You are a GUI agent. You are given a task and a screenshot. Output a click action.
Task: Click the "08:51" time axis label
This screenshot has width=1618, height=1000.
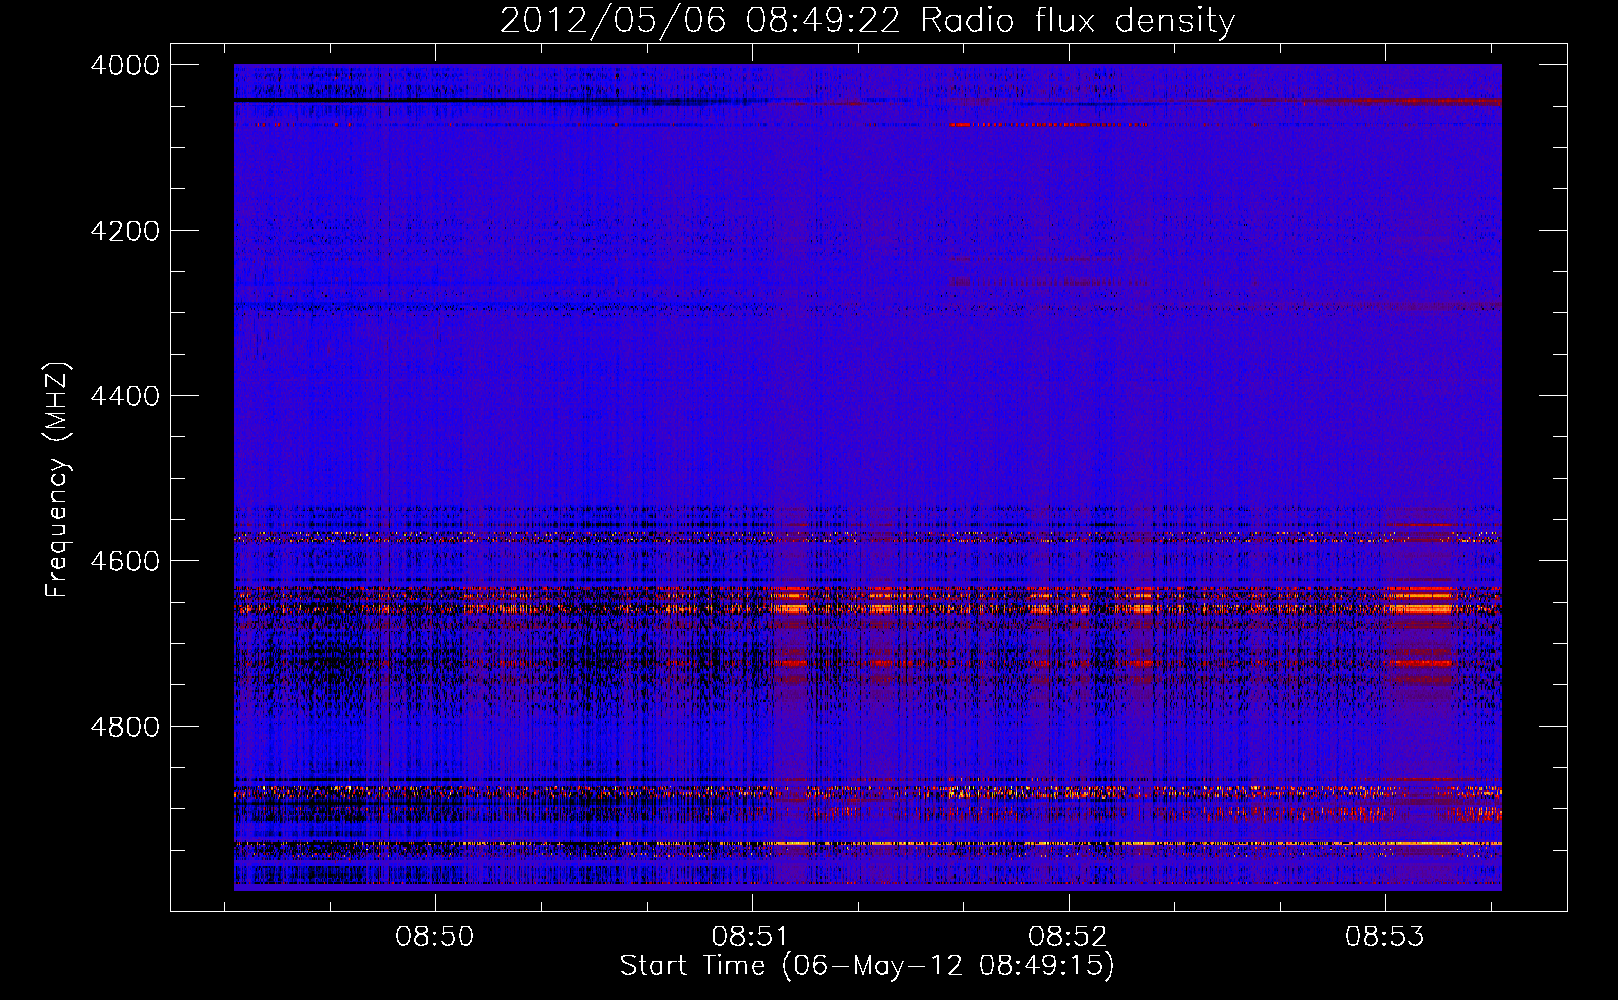[751, 937]
